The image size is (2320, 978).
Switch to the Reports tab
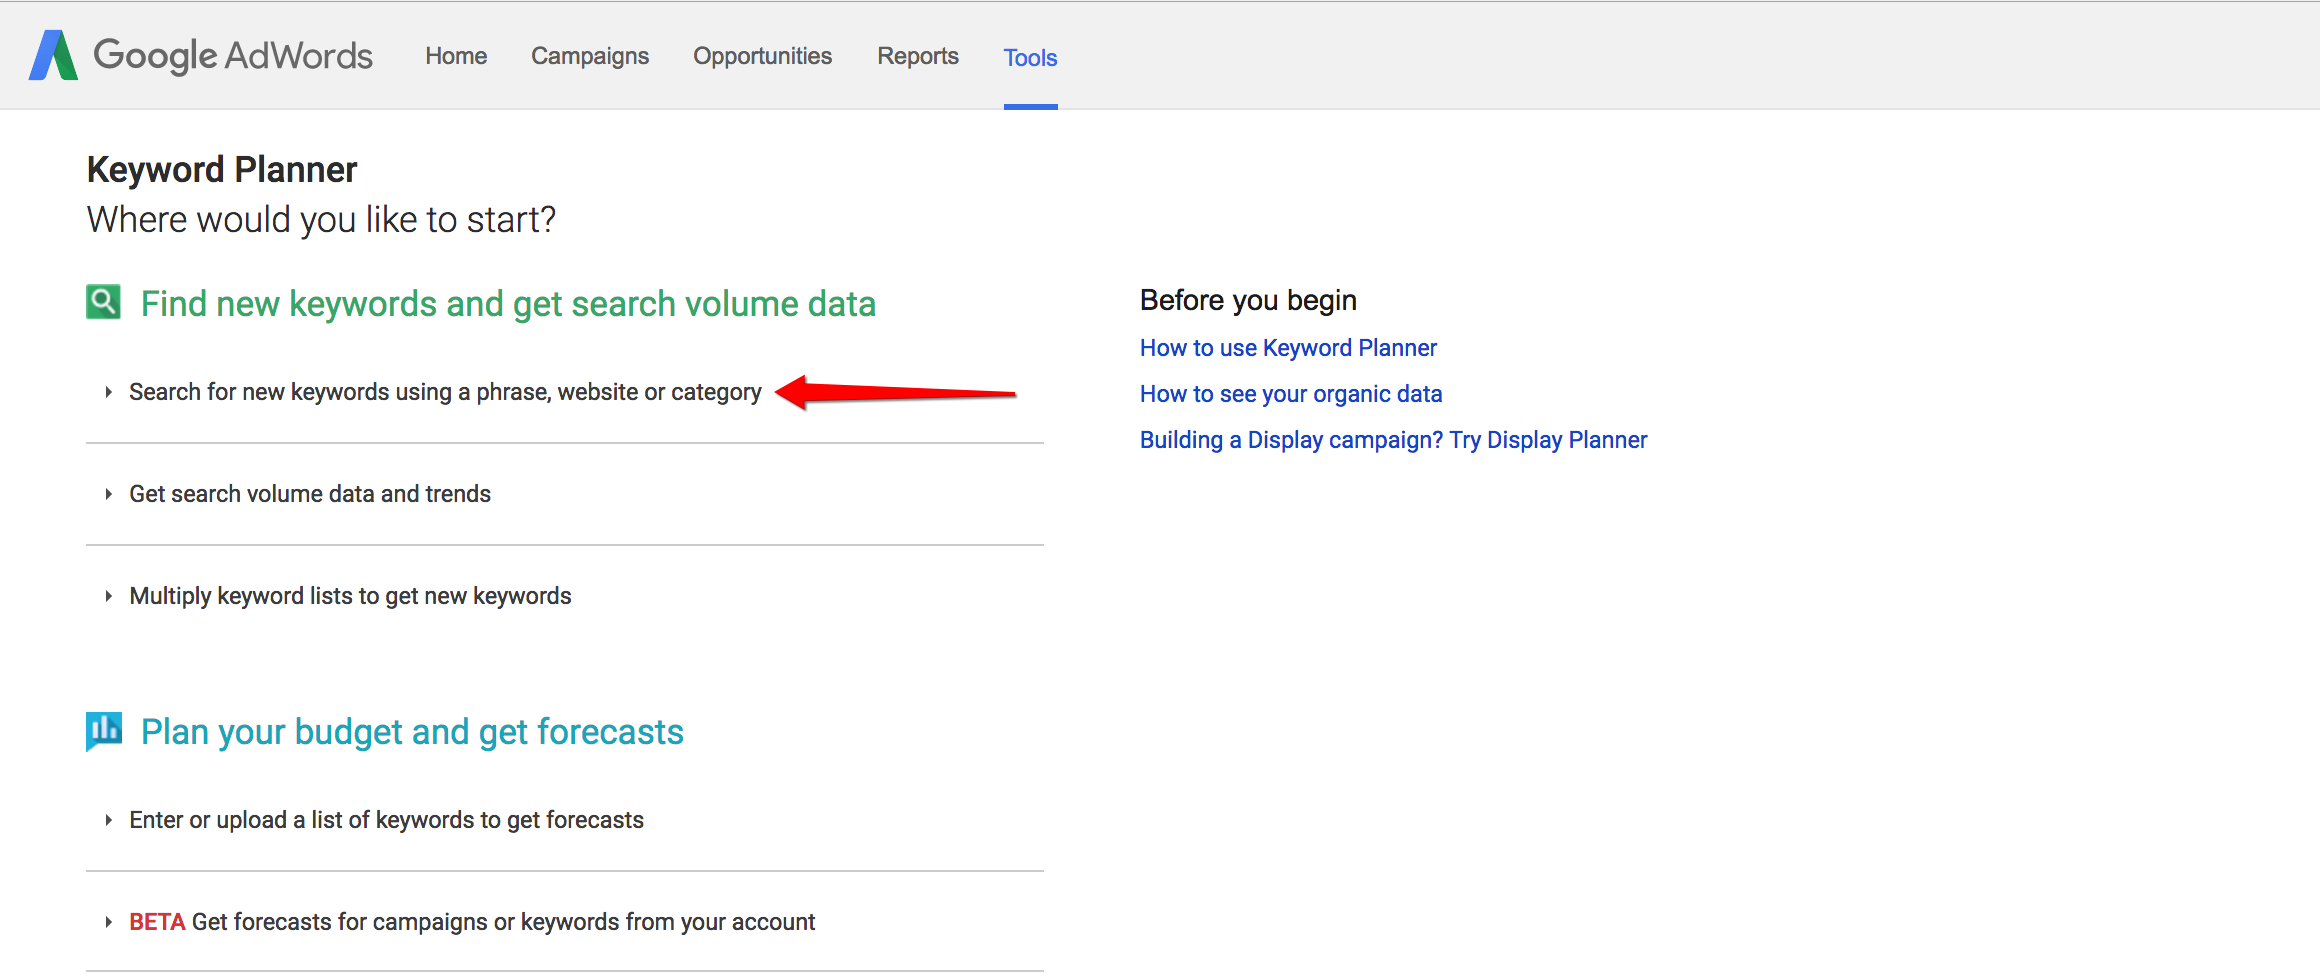coord(918,56)
